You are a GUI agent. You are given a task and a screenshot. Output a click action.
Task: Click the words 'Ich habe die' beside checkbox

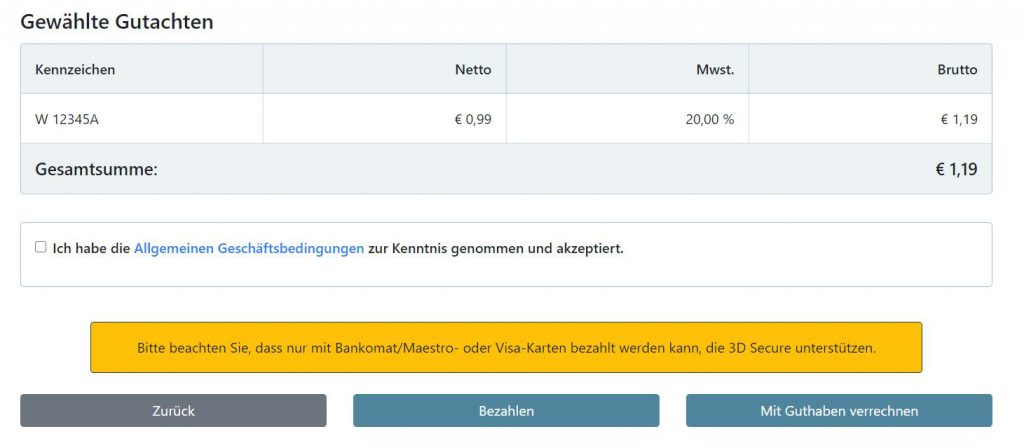pos(91,249)
